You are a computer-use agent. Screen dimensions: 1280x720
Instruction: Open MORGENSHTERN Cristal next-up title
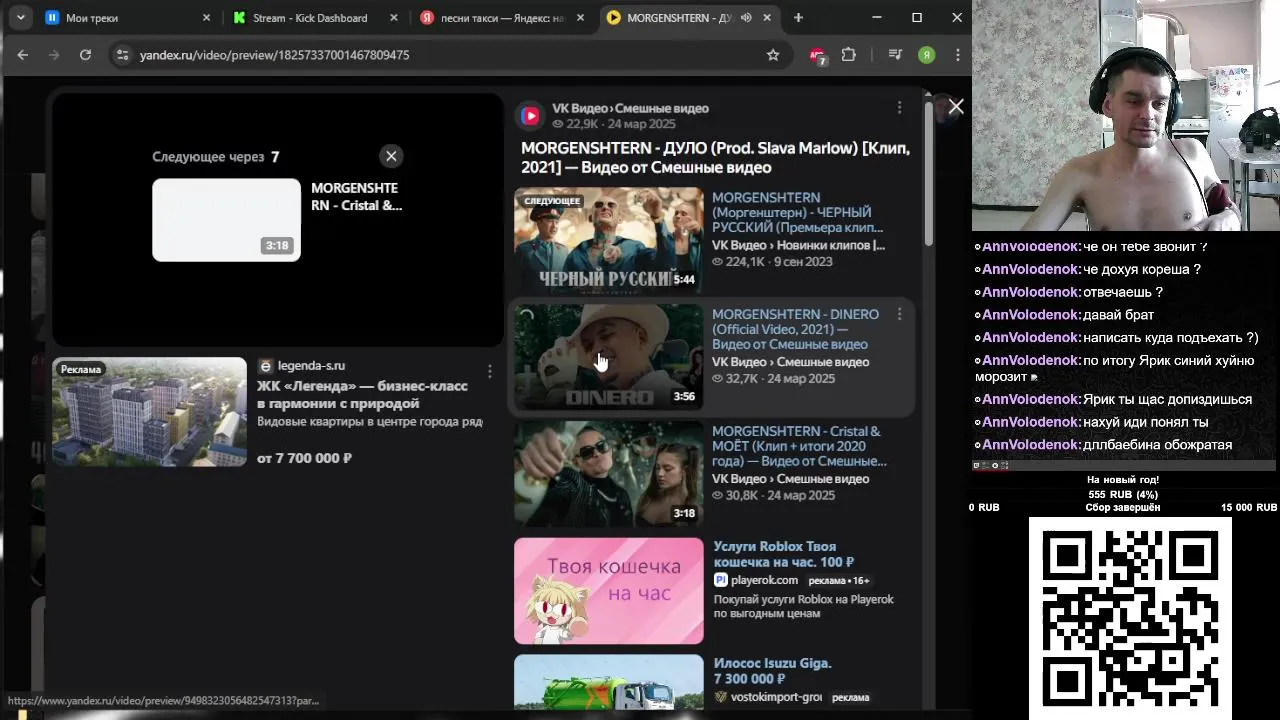[x=356, y=196]
